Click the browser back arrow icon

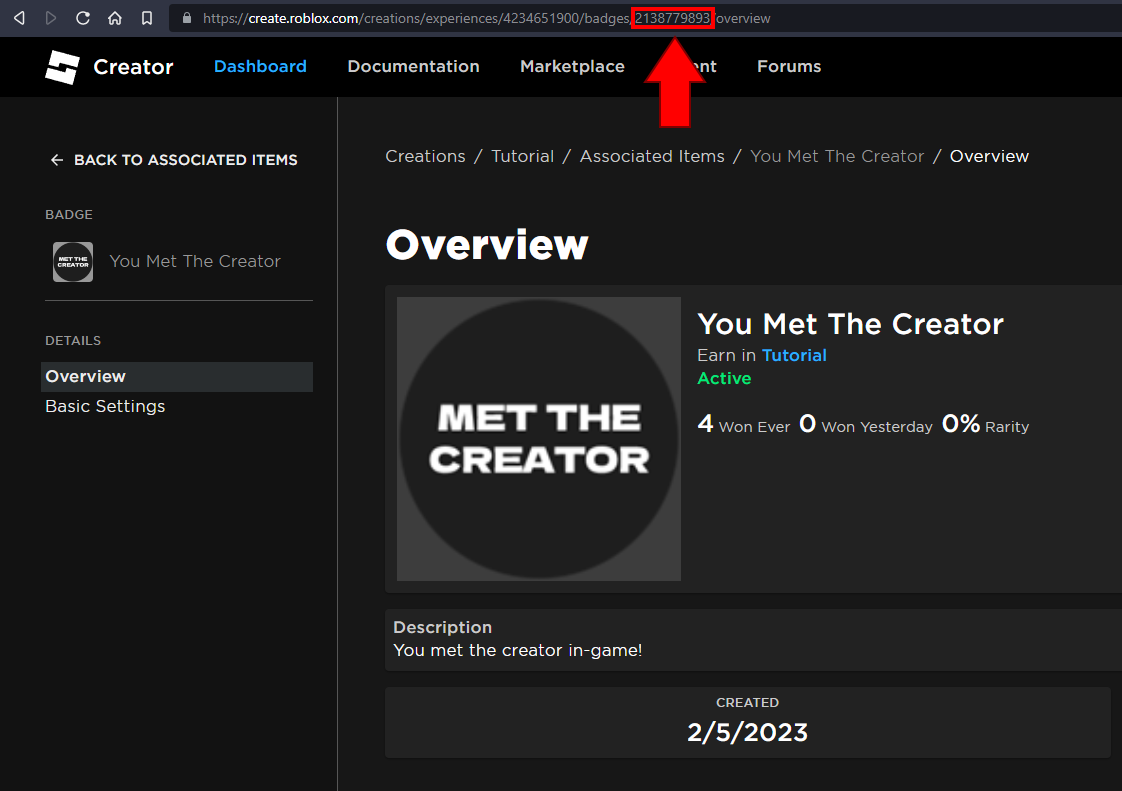pos(19,18)
